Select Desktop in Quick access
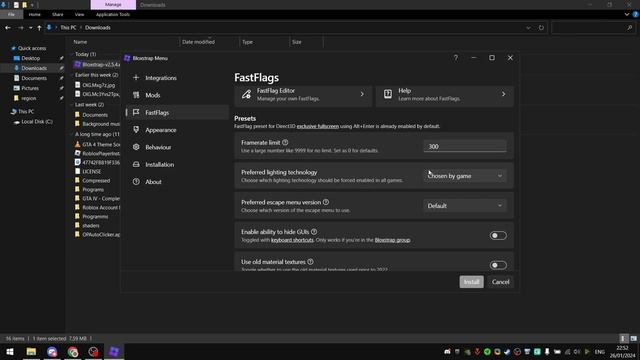Image resolution: width=640 pixels, height=360 pixels. 31,58
